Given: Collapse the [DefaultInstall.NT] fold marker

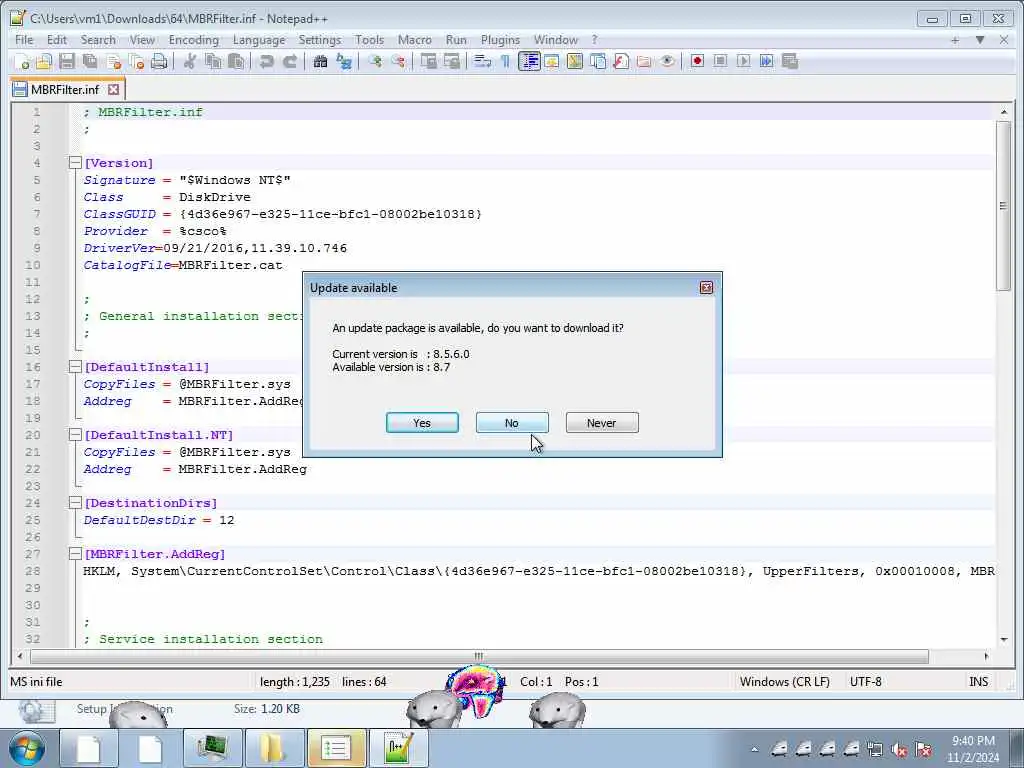Looking at the screenshot, I should tap(75, 435).
